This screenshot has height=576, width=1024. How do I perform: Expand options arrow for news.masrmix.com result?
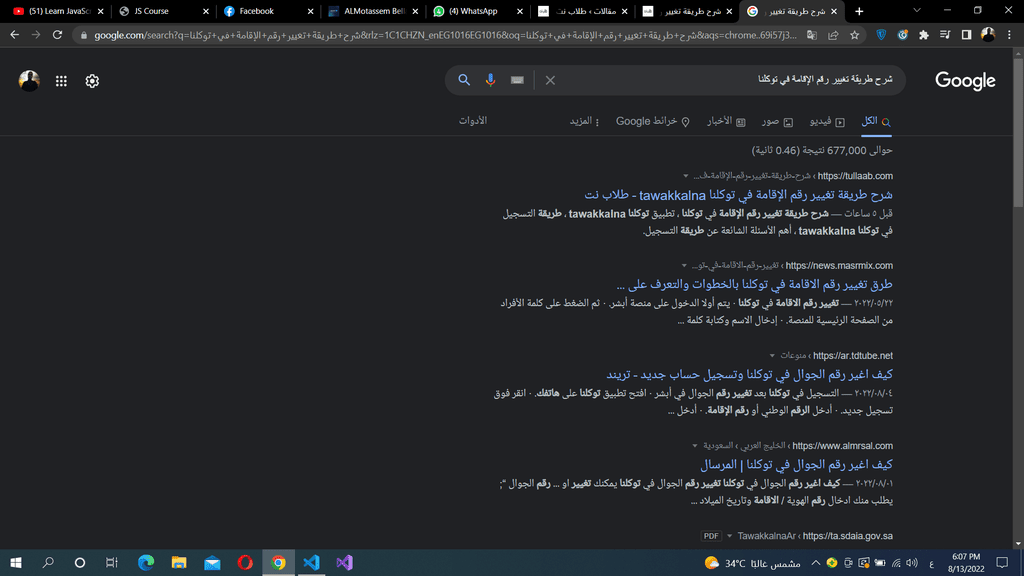pos(684,266)
